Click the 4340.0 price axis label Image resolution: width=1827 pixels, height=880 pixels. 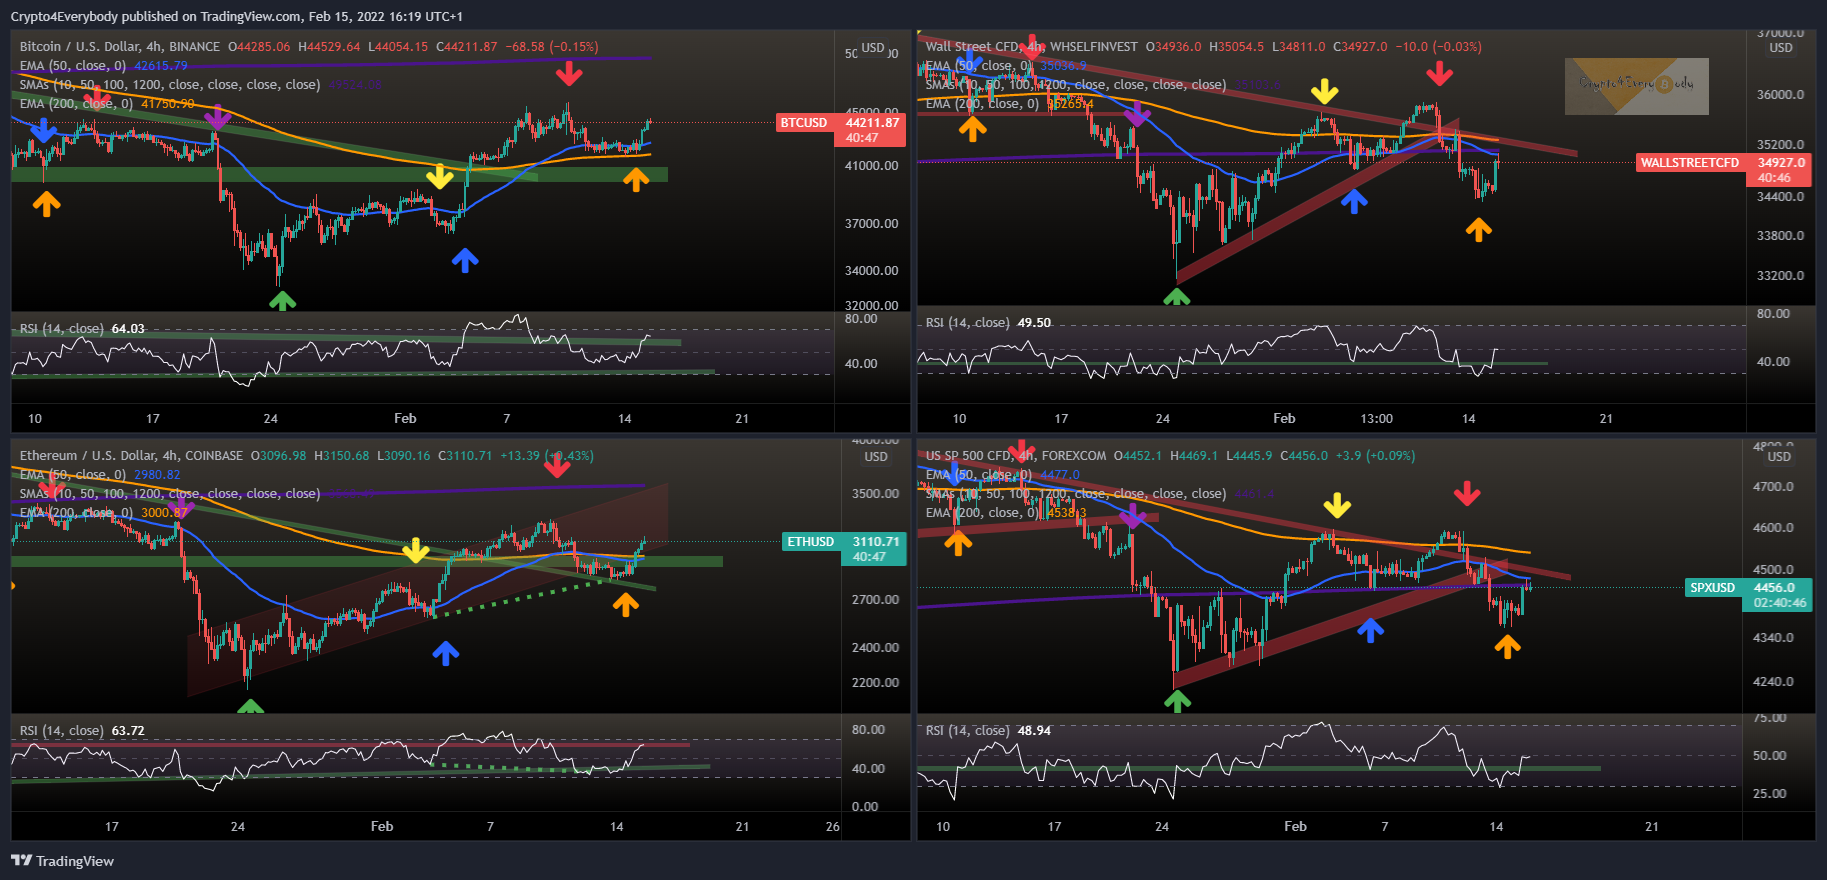click(x=1774, y=638)
